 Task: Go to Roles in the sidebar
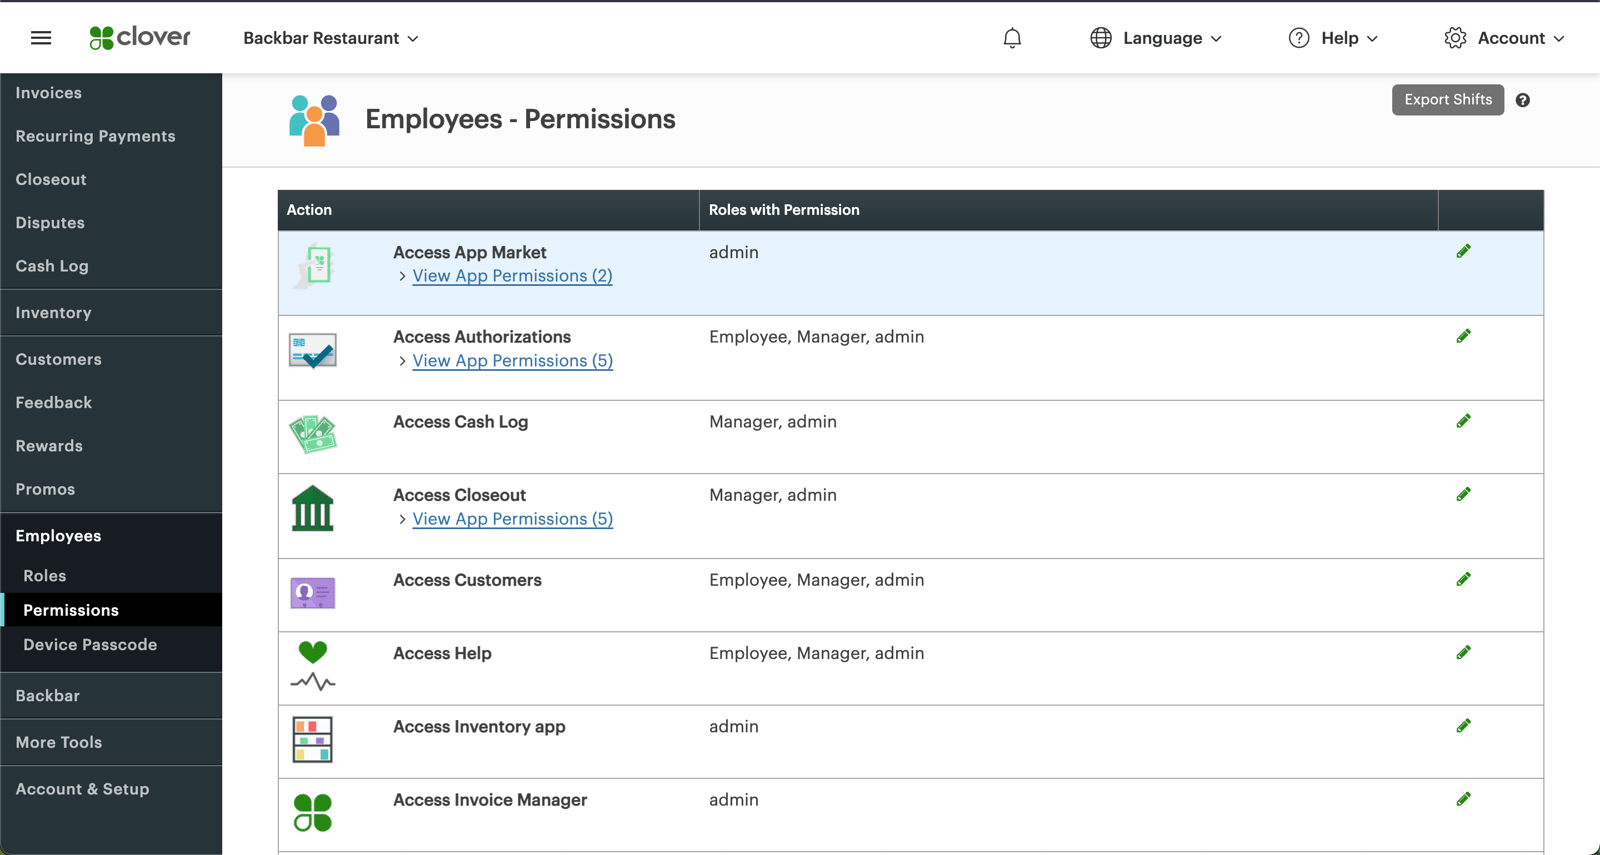coord(45,576)
